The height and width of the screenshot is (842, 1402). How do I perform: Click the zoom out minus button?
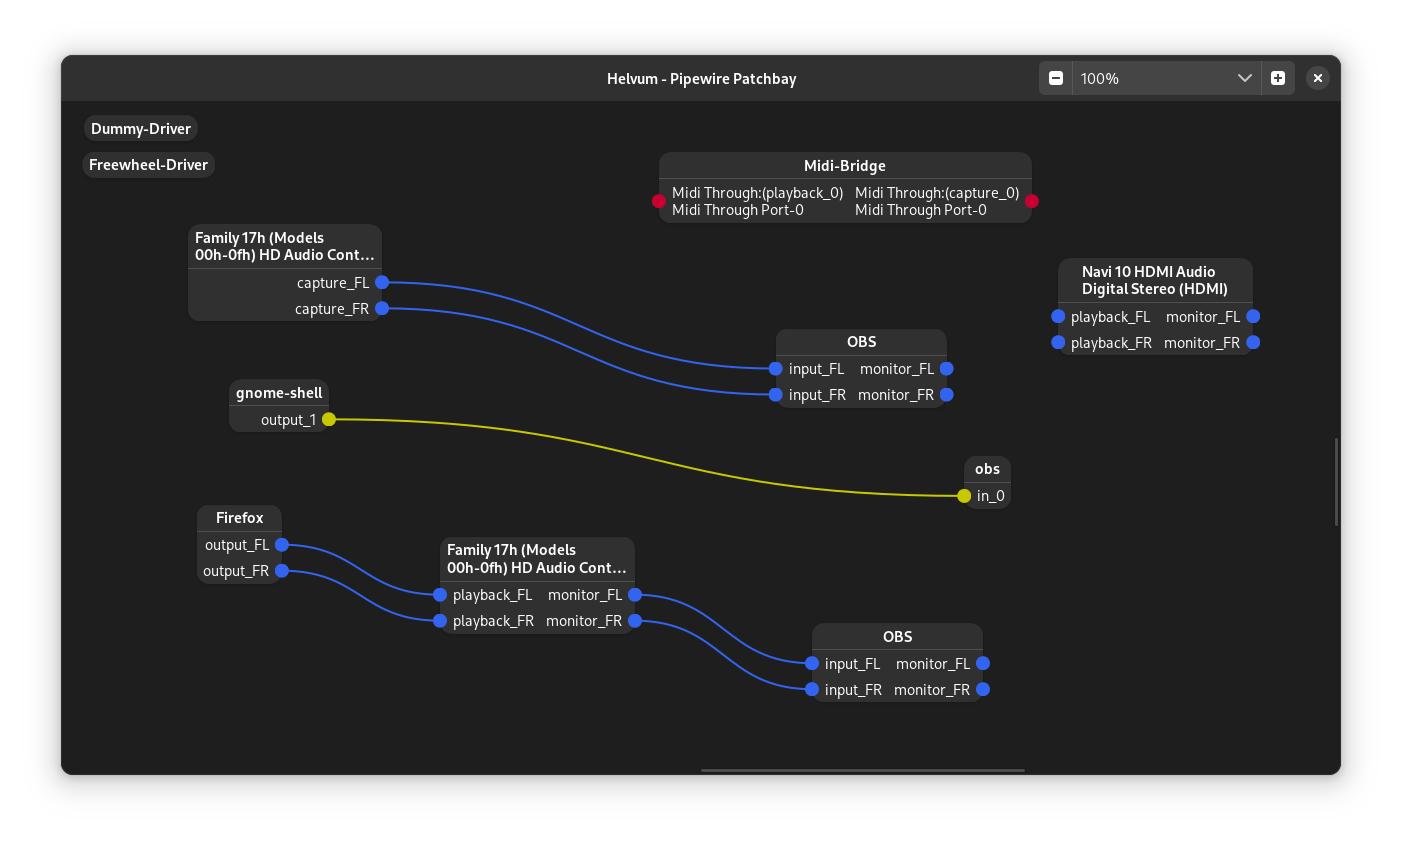[x=1056, y=78]
